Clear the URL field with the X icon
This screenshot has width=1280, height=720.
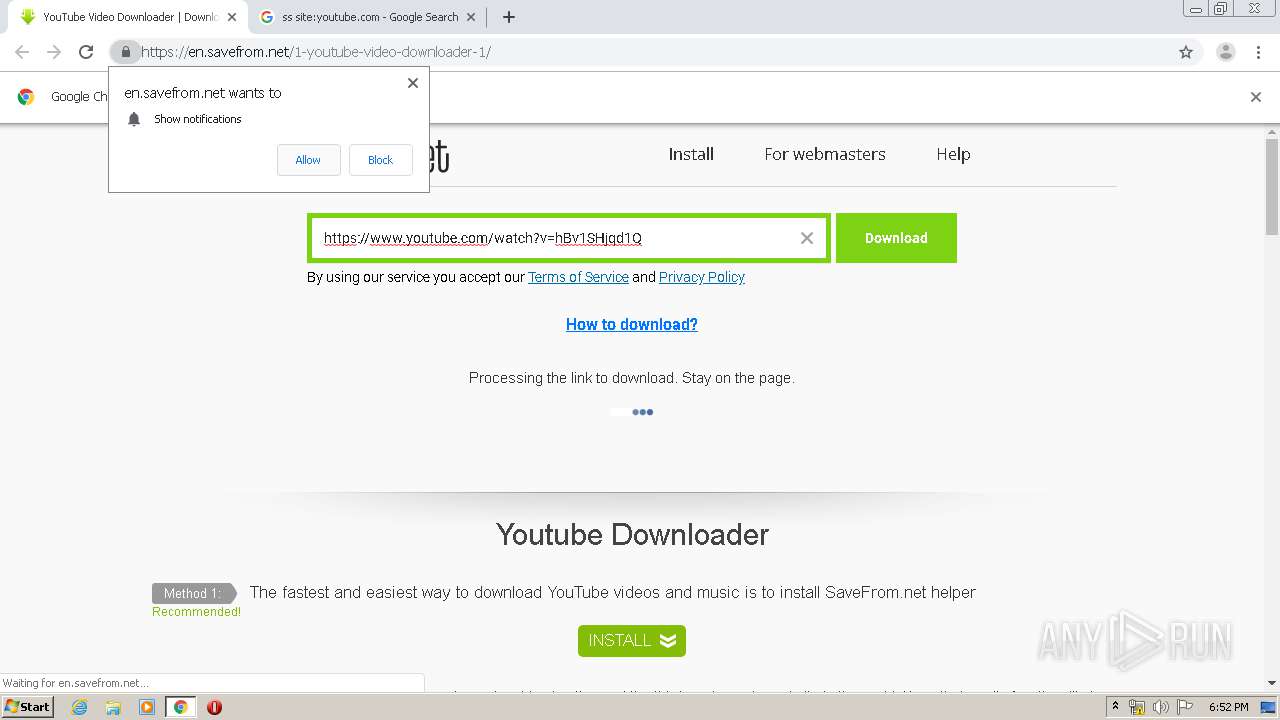(807, 238)
